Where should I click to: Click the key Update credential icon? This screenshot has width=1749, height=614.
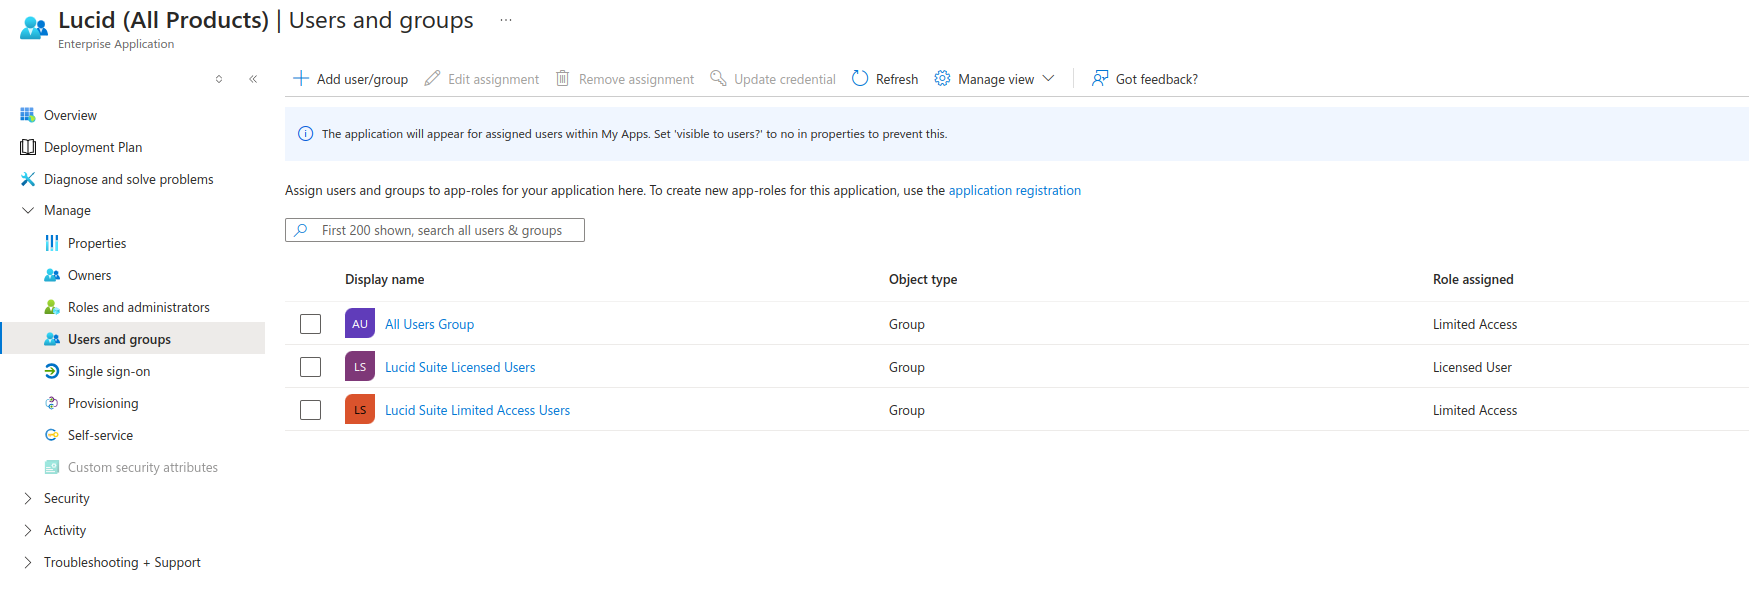718,78
